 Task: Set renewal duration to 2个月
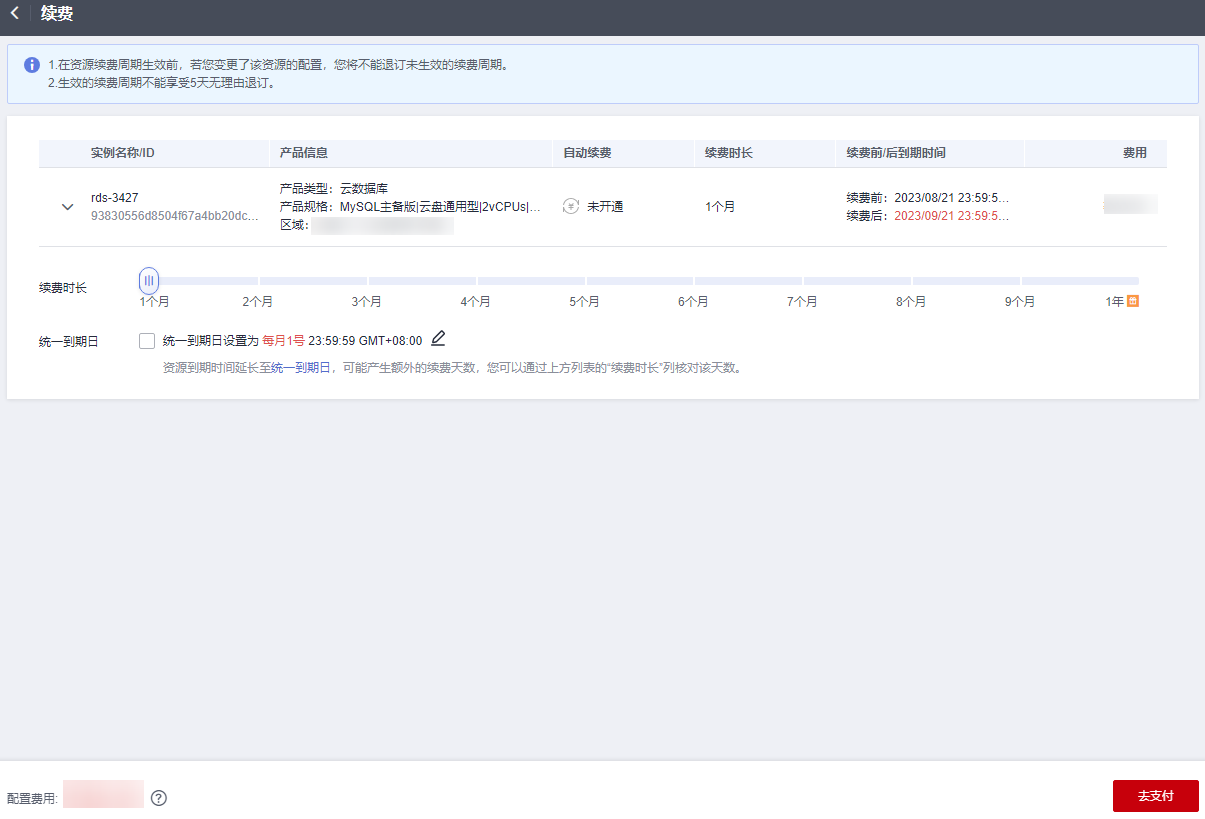tap(258, 301)
